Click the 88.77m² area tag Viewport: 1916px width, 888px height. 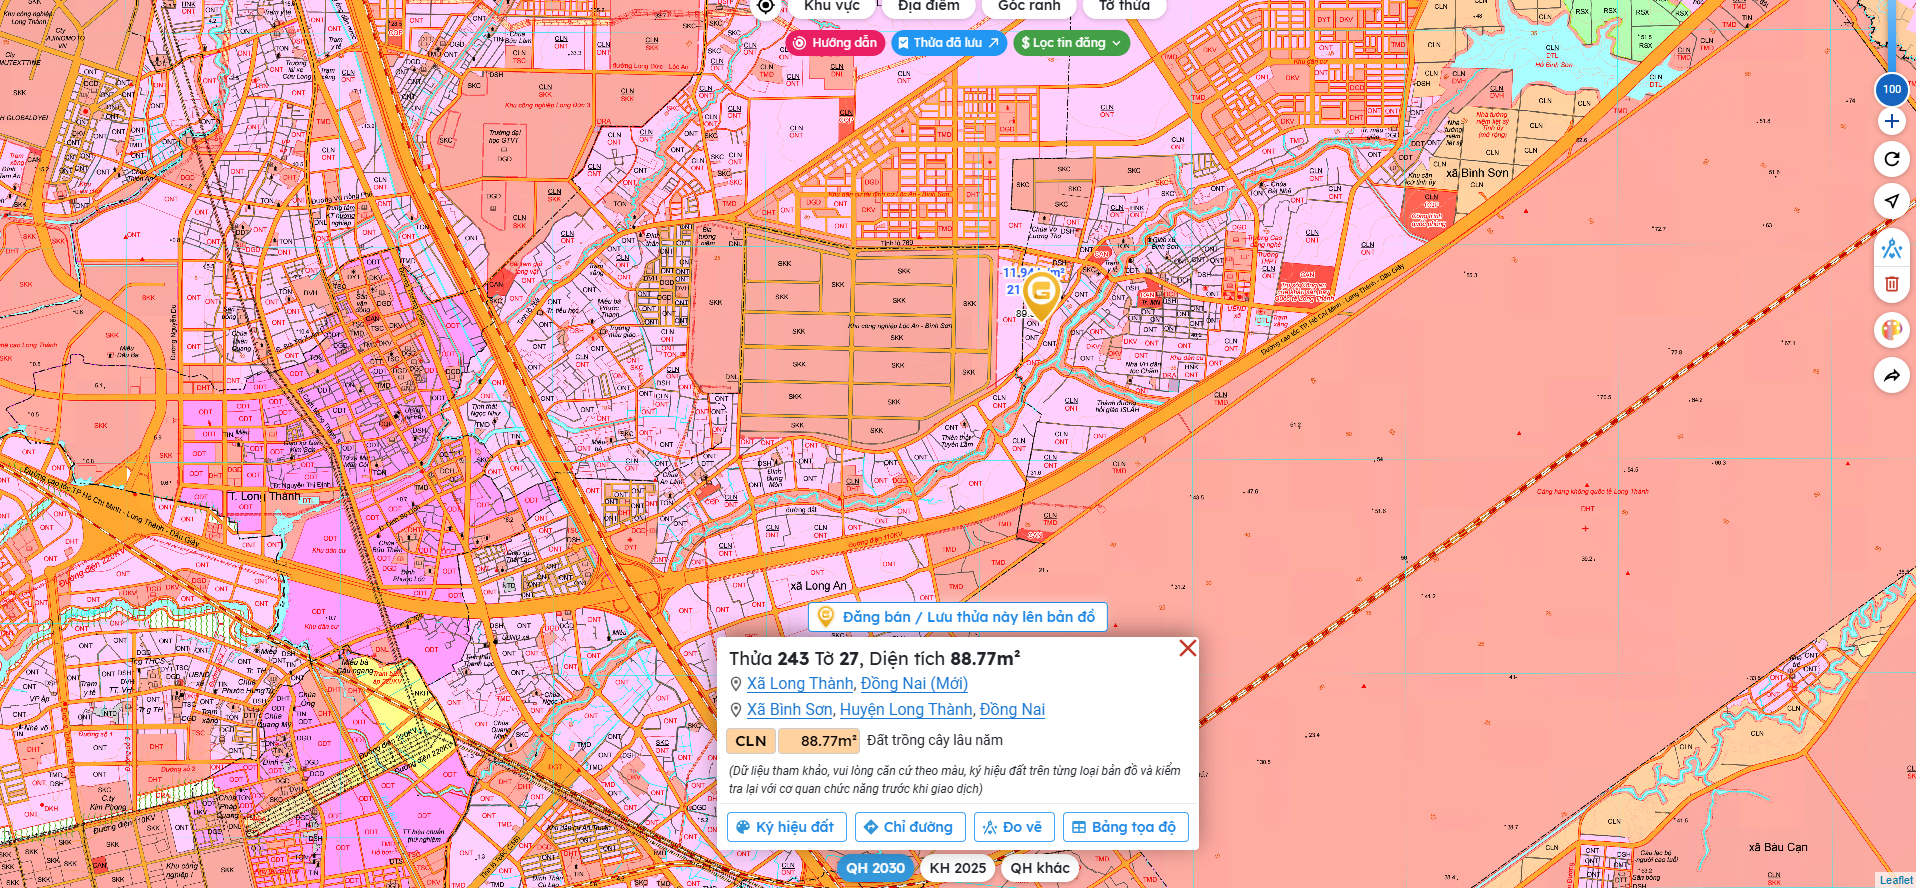(x=819, y=741)
